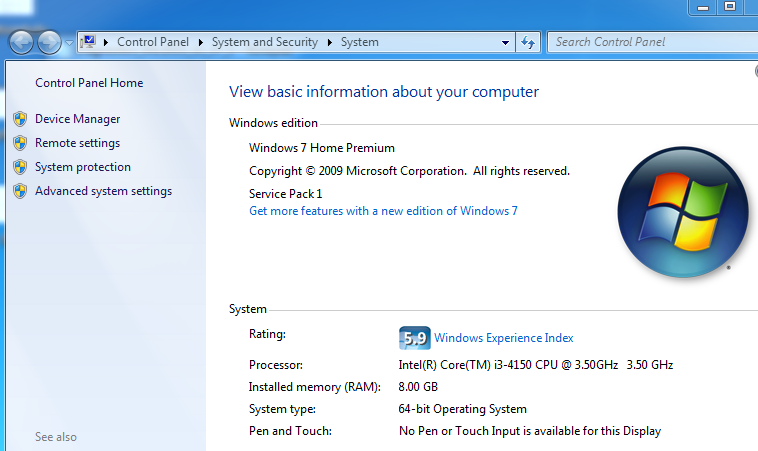Click the shield icon beside System protection

[20, 167]
